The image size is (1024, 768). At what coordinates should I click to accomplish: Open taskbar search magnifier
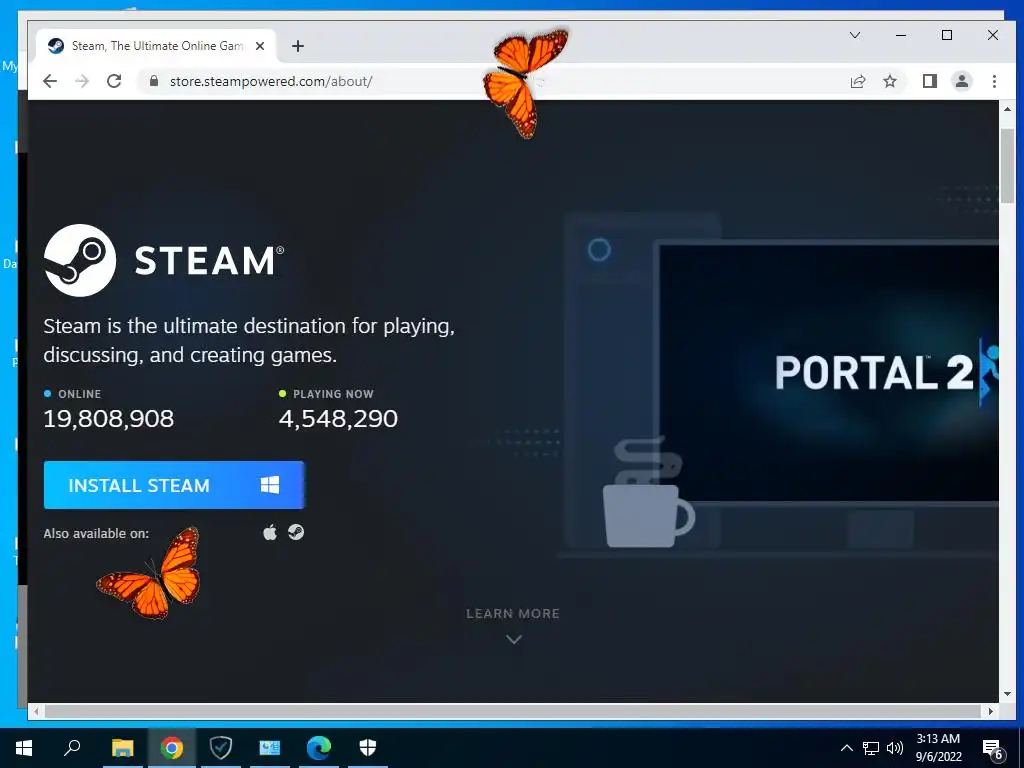pyautogui.click(x=72, y=747)
